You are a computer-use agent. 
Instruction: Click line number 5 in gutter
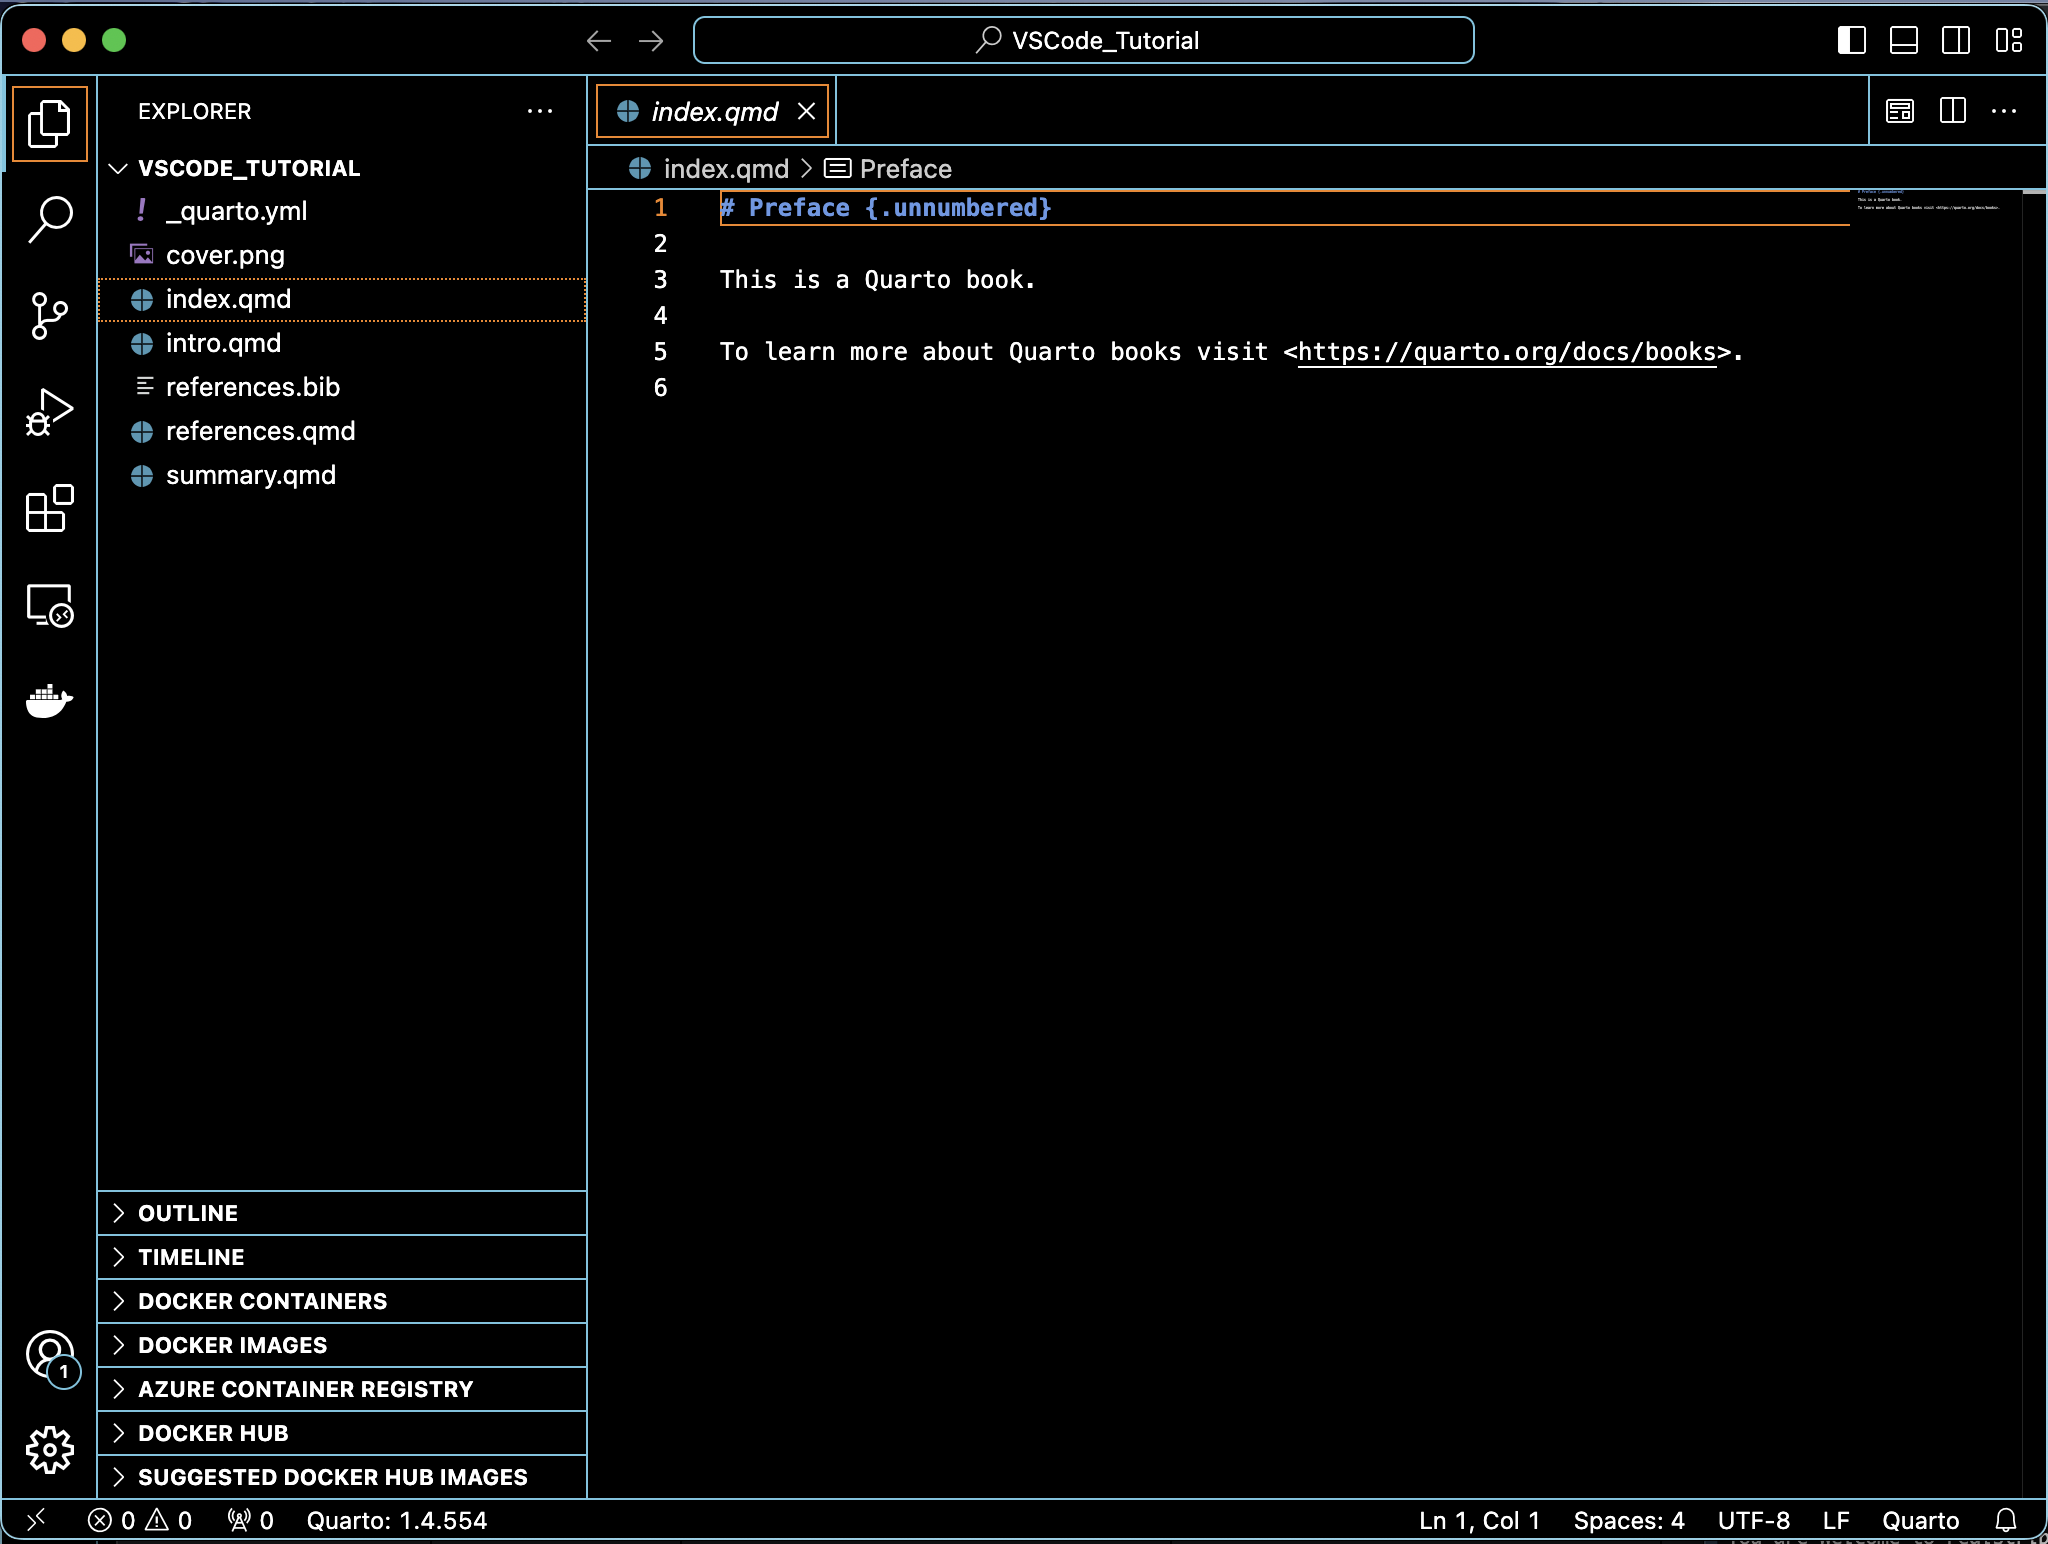click(x=660, y=352)
